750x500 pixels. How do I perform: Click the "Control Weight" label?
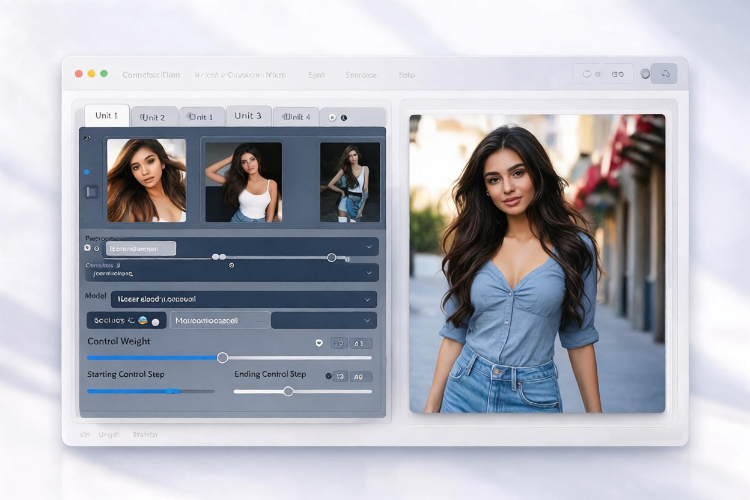119,341
